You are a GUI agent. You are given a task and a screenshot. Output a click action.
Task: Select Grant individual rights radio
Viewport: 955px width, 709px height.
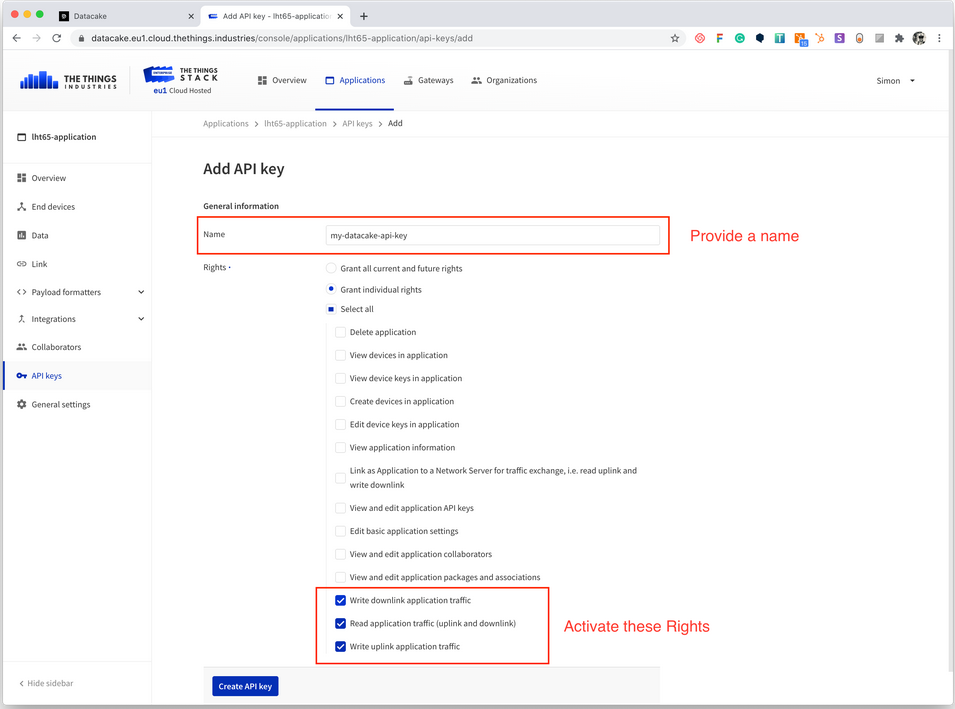point(331,289)
